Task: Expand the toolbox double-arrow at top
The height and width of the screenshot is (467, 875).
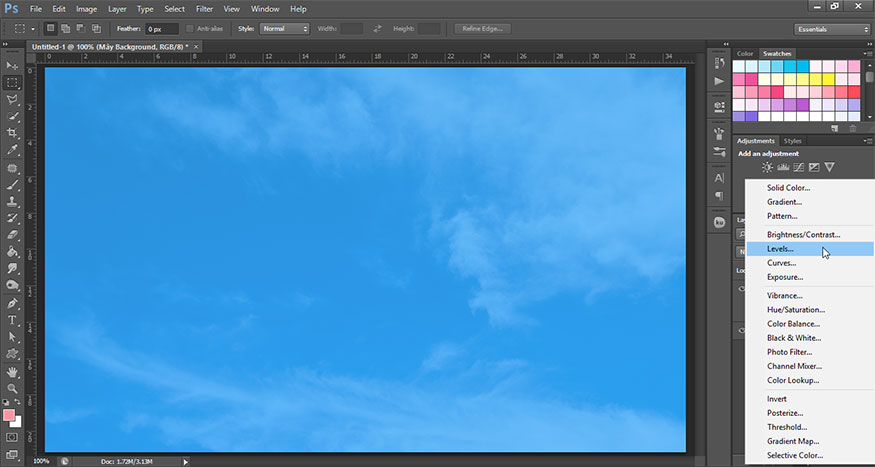Action: (6, 44)
